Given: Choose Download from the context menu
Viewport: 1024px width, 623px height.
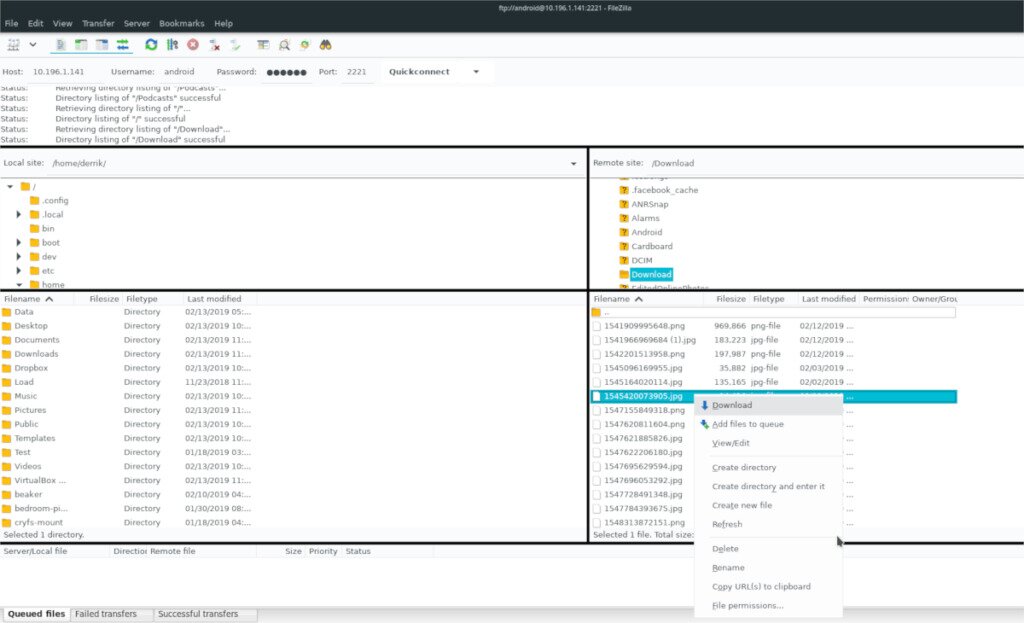Looking at the screenshot, I should [732, 405].
